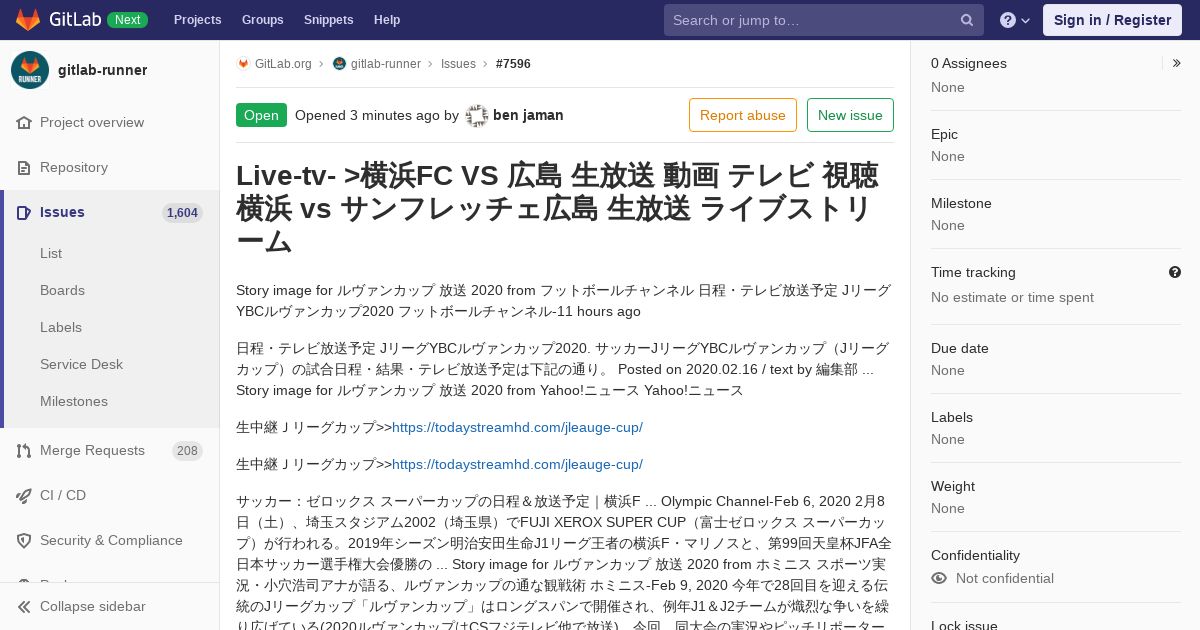This screenshot has height=630, width=1200.
Task: Click the Labels heading in right sidebar
Action: (952, 417)
